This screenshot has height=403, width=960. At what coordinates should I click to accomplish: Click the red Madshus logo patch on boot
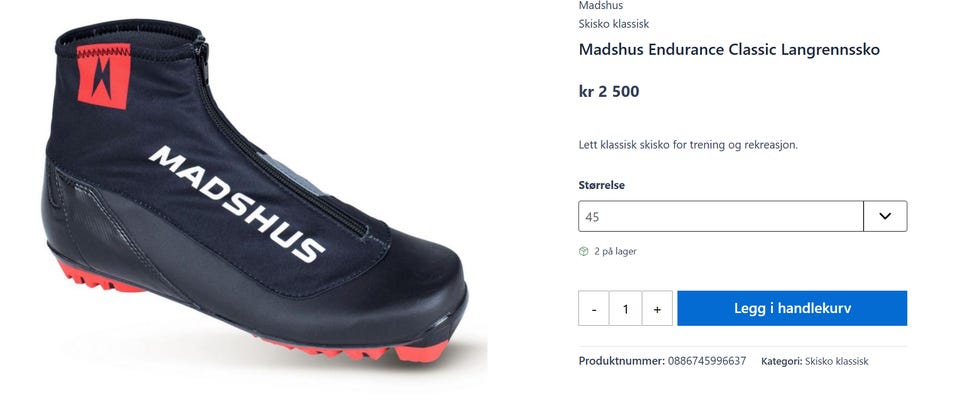tap(103, 75)
